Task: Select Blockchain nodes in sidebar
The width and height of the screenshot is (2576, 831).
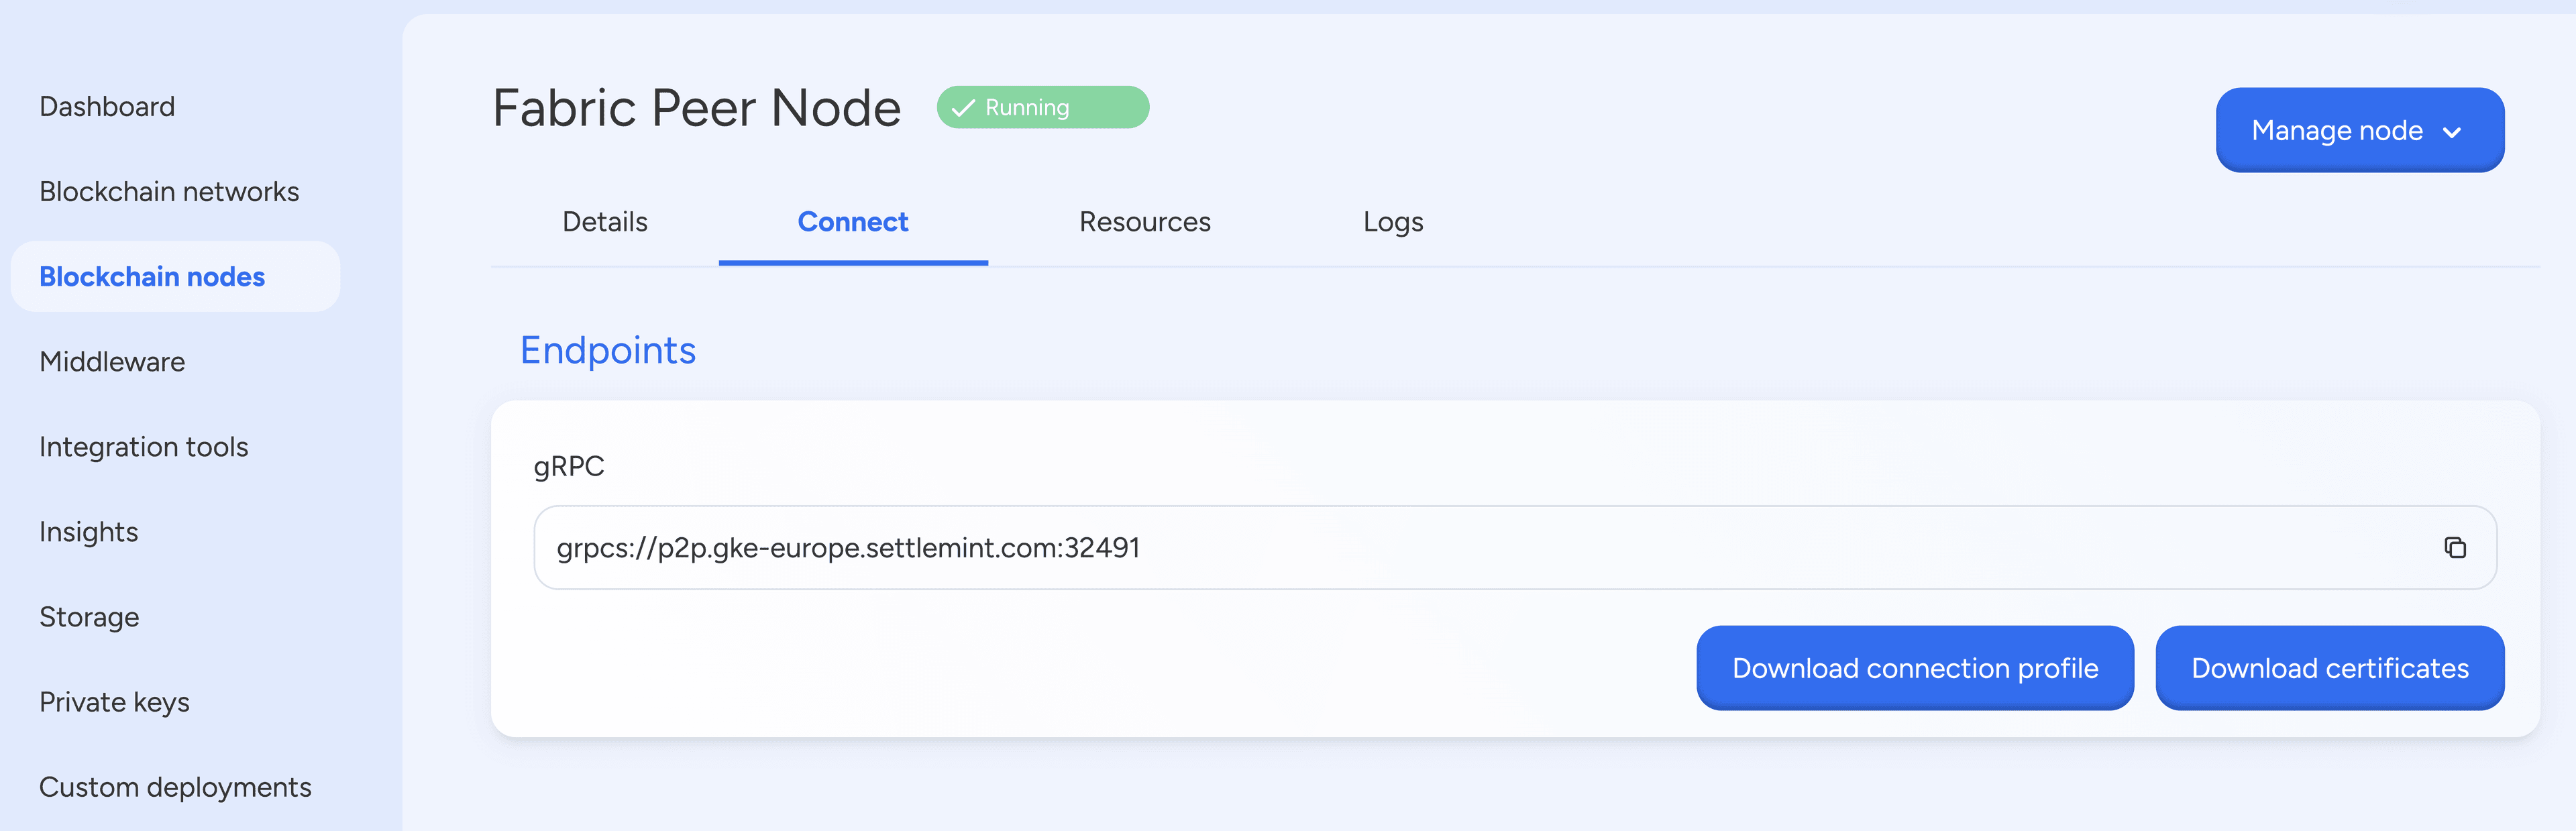Action: [x=176, y=276]
